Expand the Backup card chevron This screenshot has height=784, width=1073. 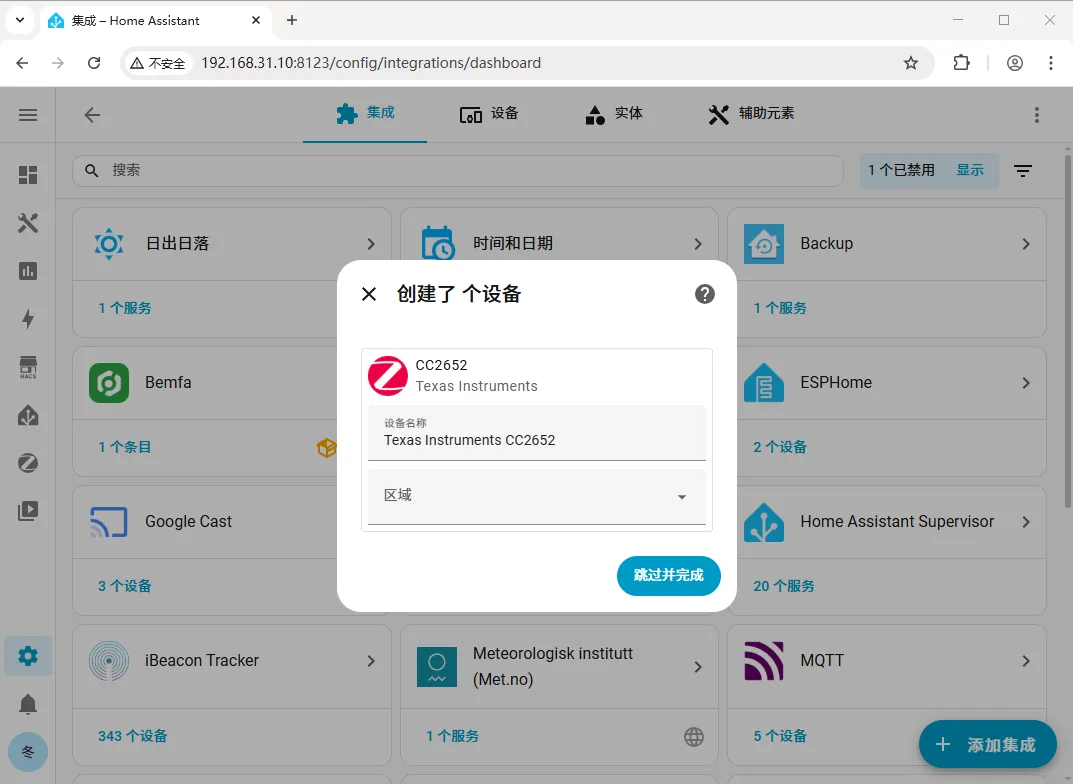pos(1026,244)
